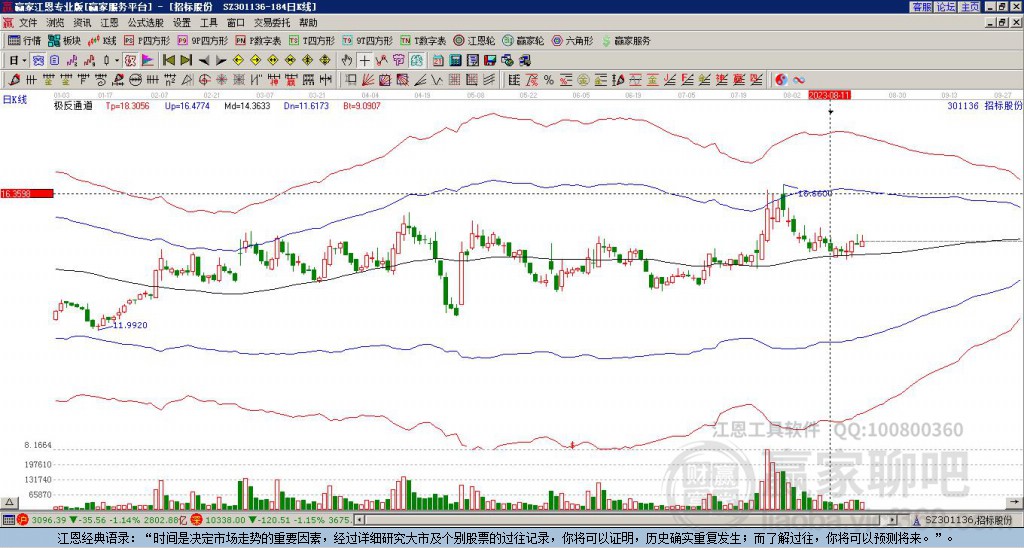Click the 2023-08-11 date marker
The image size is (1024, 548).
(x=829, y=95)
